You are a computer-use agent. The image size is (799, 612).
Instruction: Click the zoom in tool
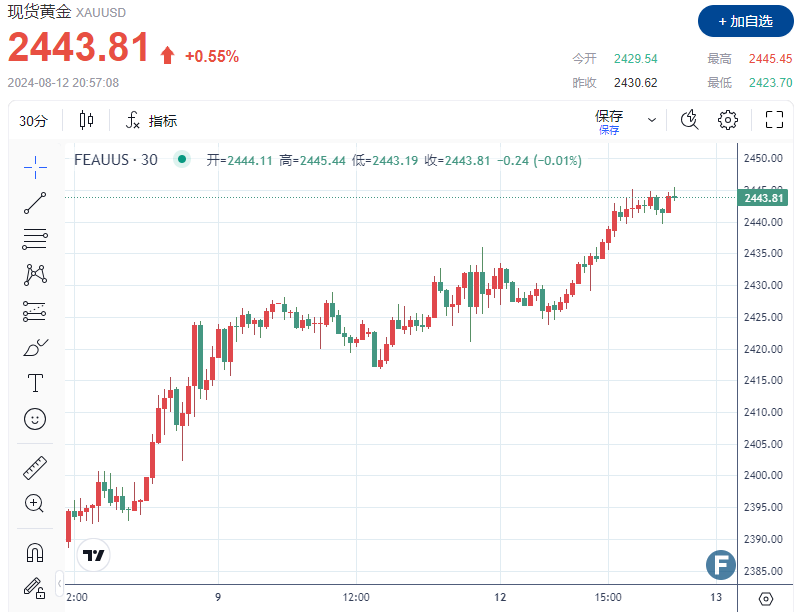(35, 503)
